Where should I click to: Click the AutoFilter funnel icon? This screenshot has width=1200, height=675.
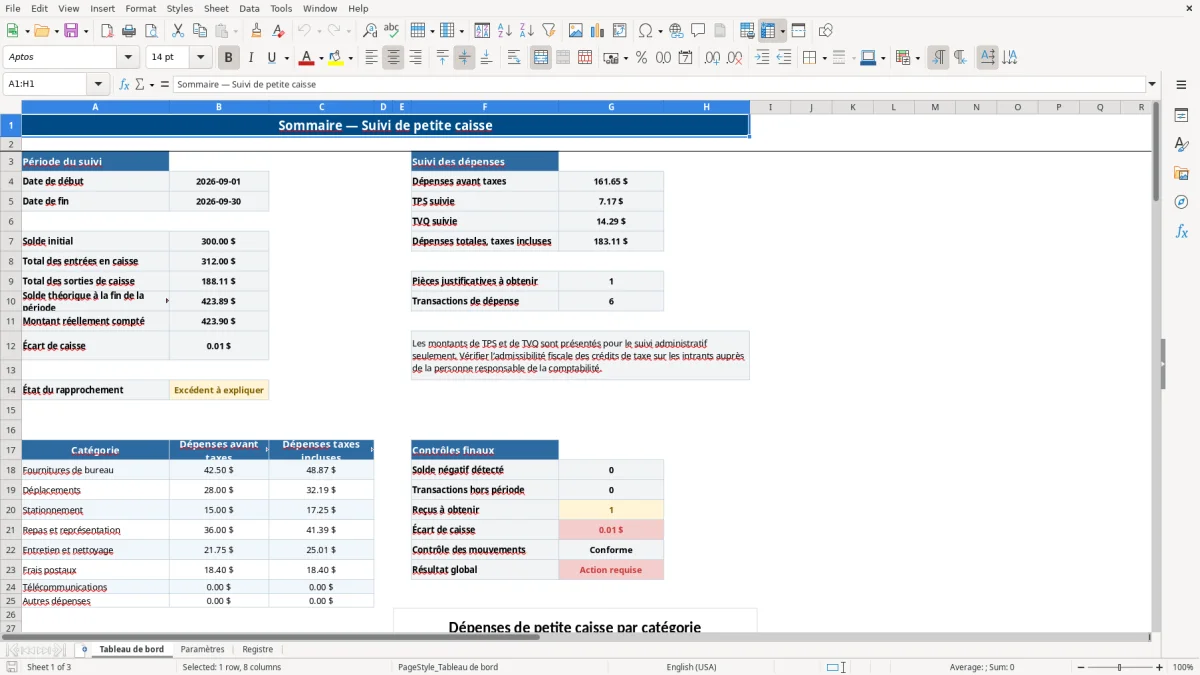(548, 31)
